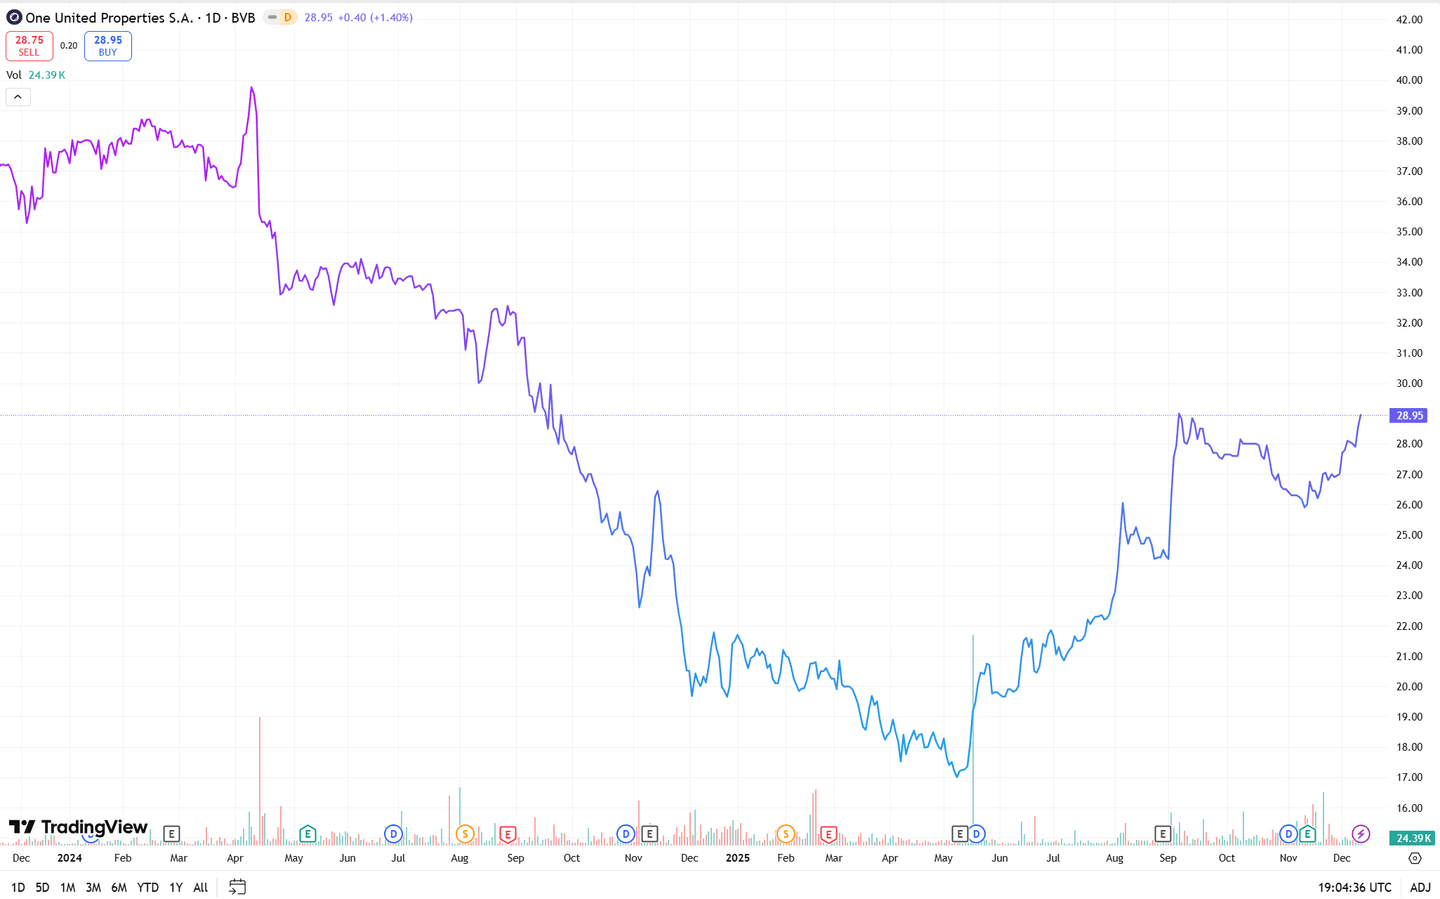The height and width of the screenshot is (899, 1440).
Task: Click the dividend marker near Jul 2024
Action: point(393,834)
